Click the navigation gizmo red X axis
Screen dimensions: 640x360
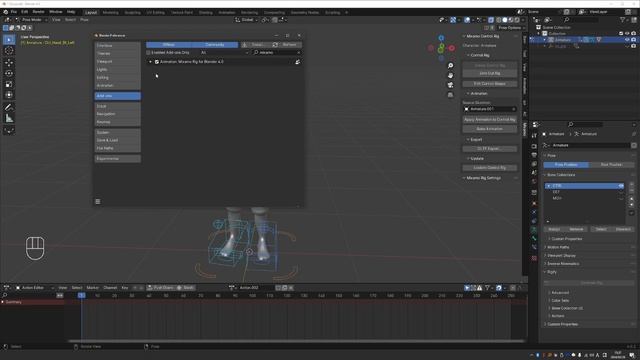[x=452, y=48]
